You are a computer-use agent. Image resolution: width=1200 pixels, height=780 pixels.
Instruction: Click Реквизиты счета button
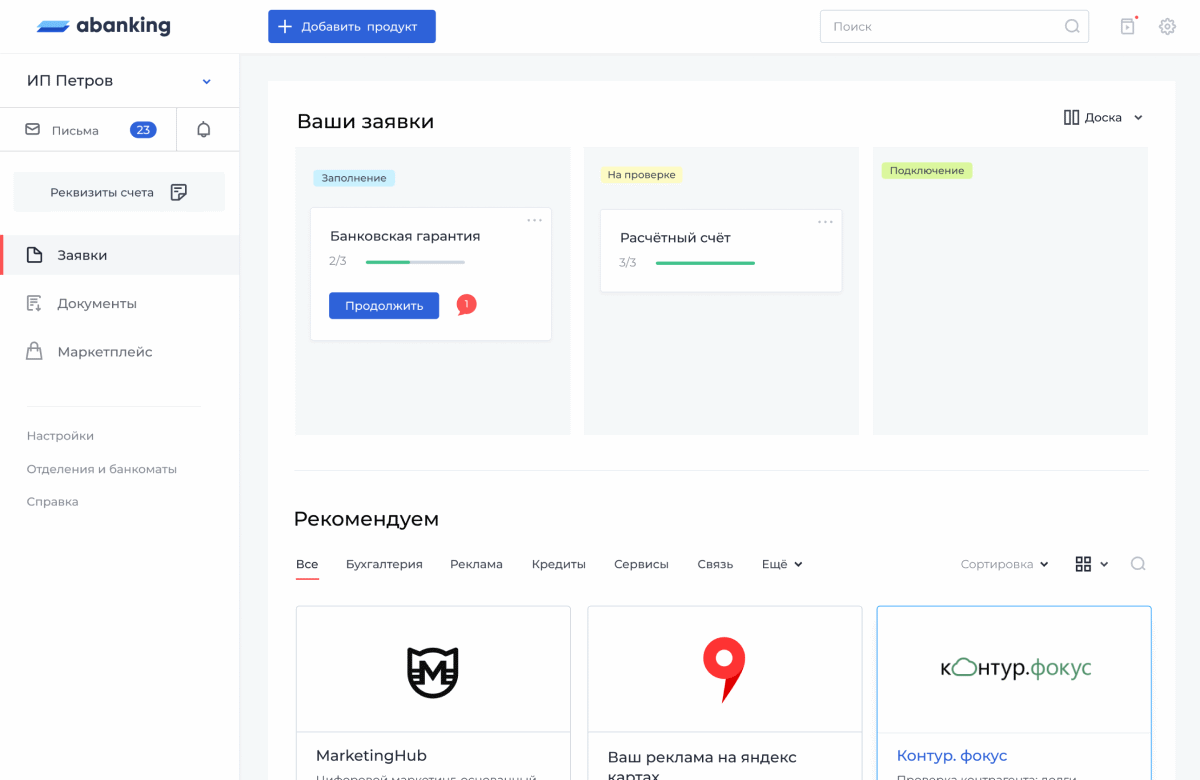coord(119,192)
